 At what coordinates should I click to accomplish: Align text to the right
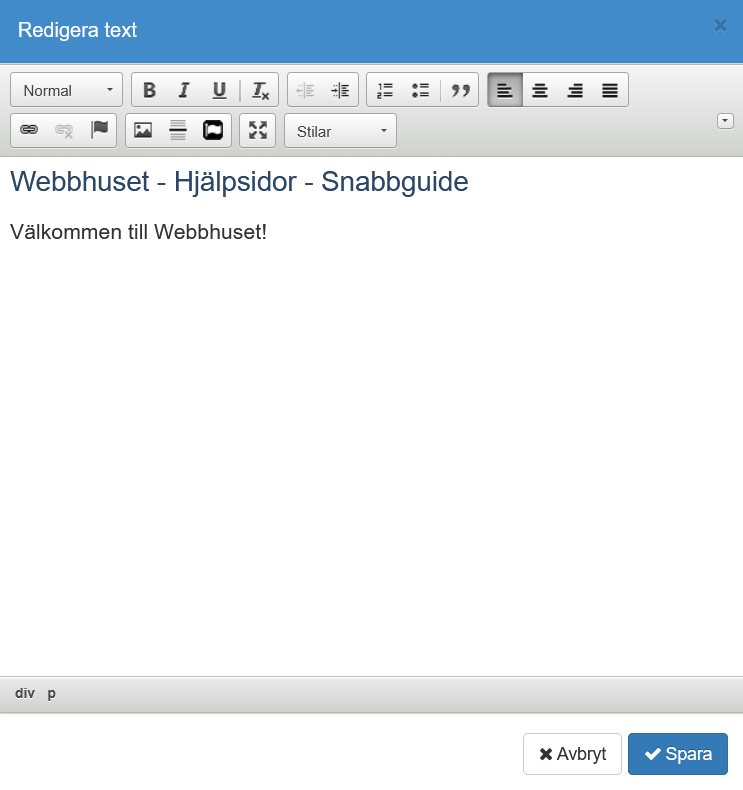pos(575,90)
